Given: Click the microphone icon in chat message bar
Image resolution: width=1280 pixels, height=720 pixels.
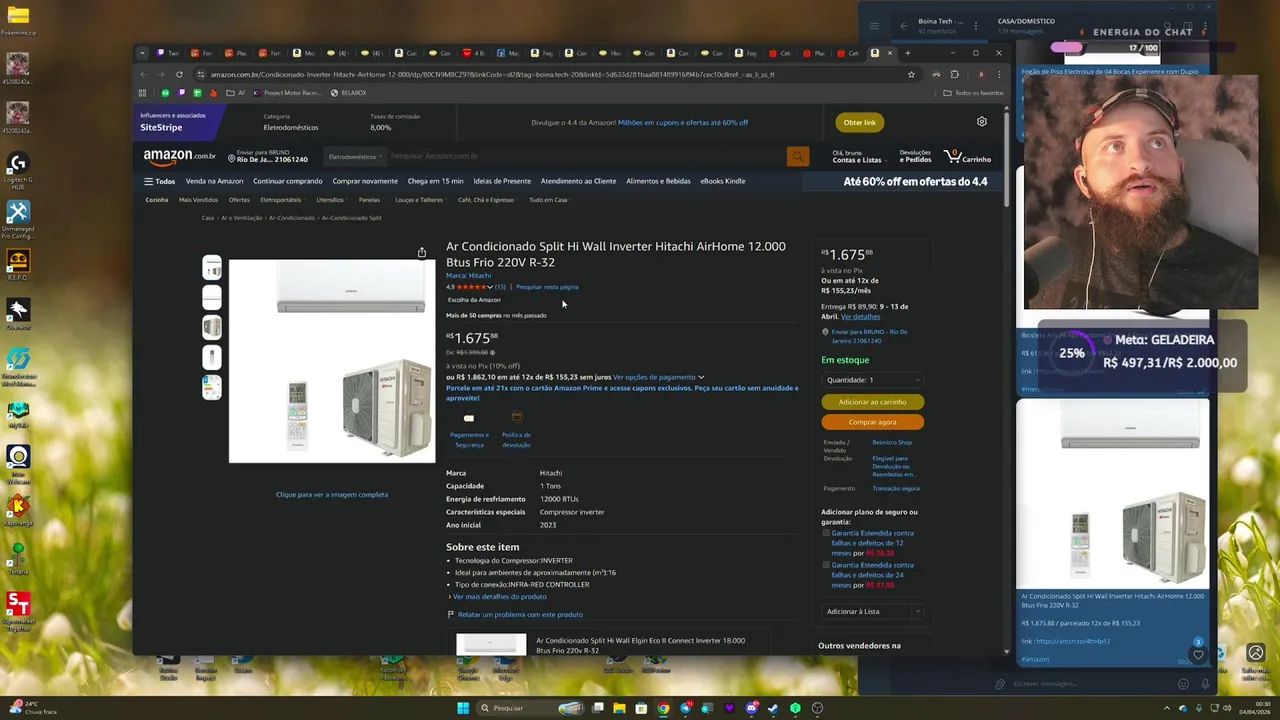Looking at the screenshot, I should [1205, 684].
